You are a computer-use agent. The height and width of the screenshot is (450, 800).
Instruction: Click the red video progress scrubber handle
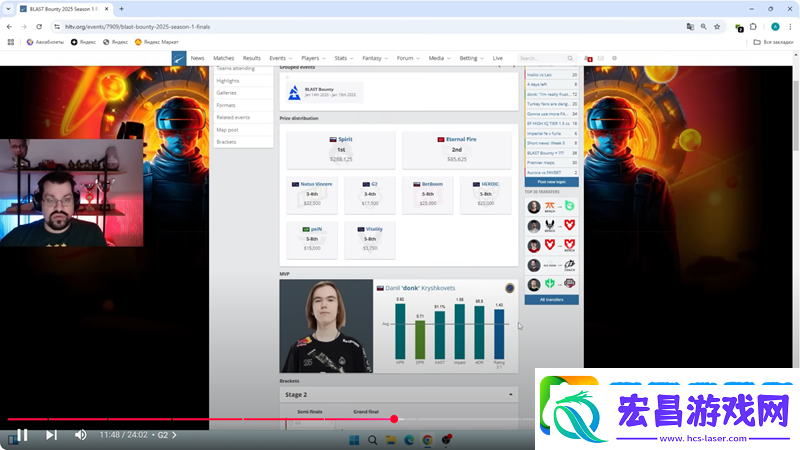point(394,419)
